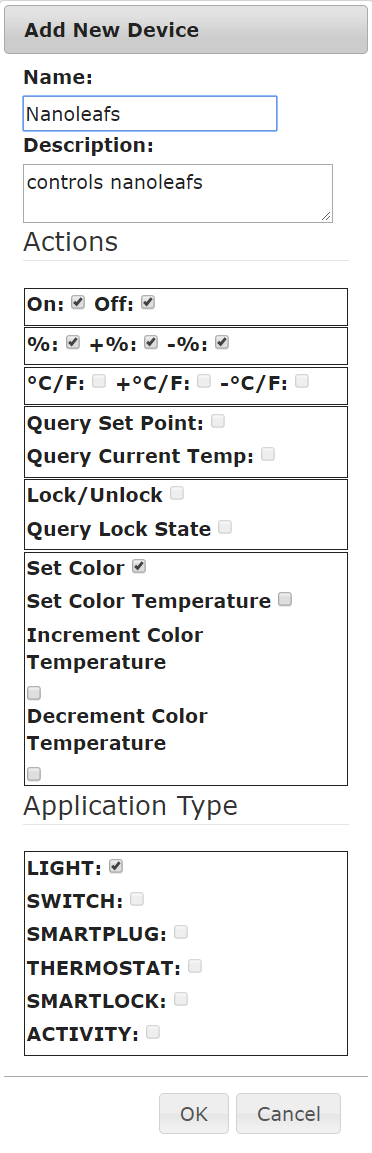The width and height of the screenshot is (372, 1153).
Task: Click the Name input field
Action: point(150,114)
